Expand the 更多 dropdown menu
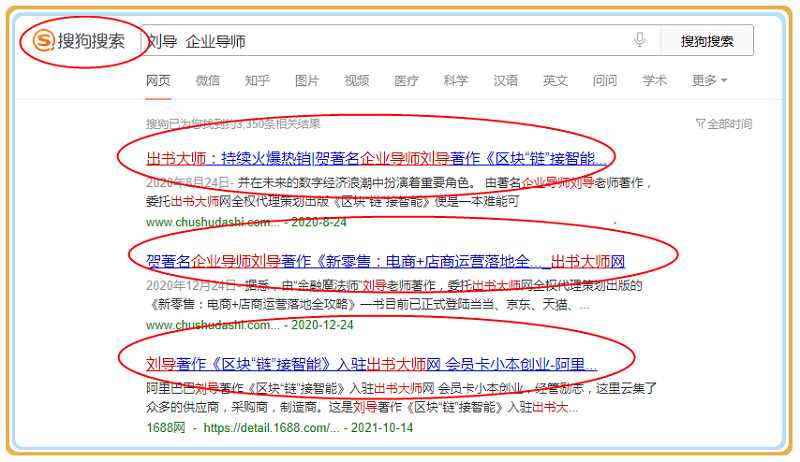 709,80
